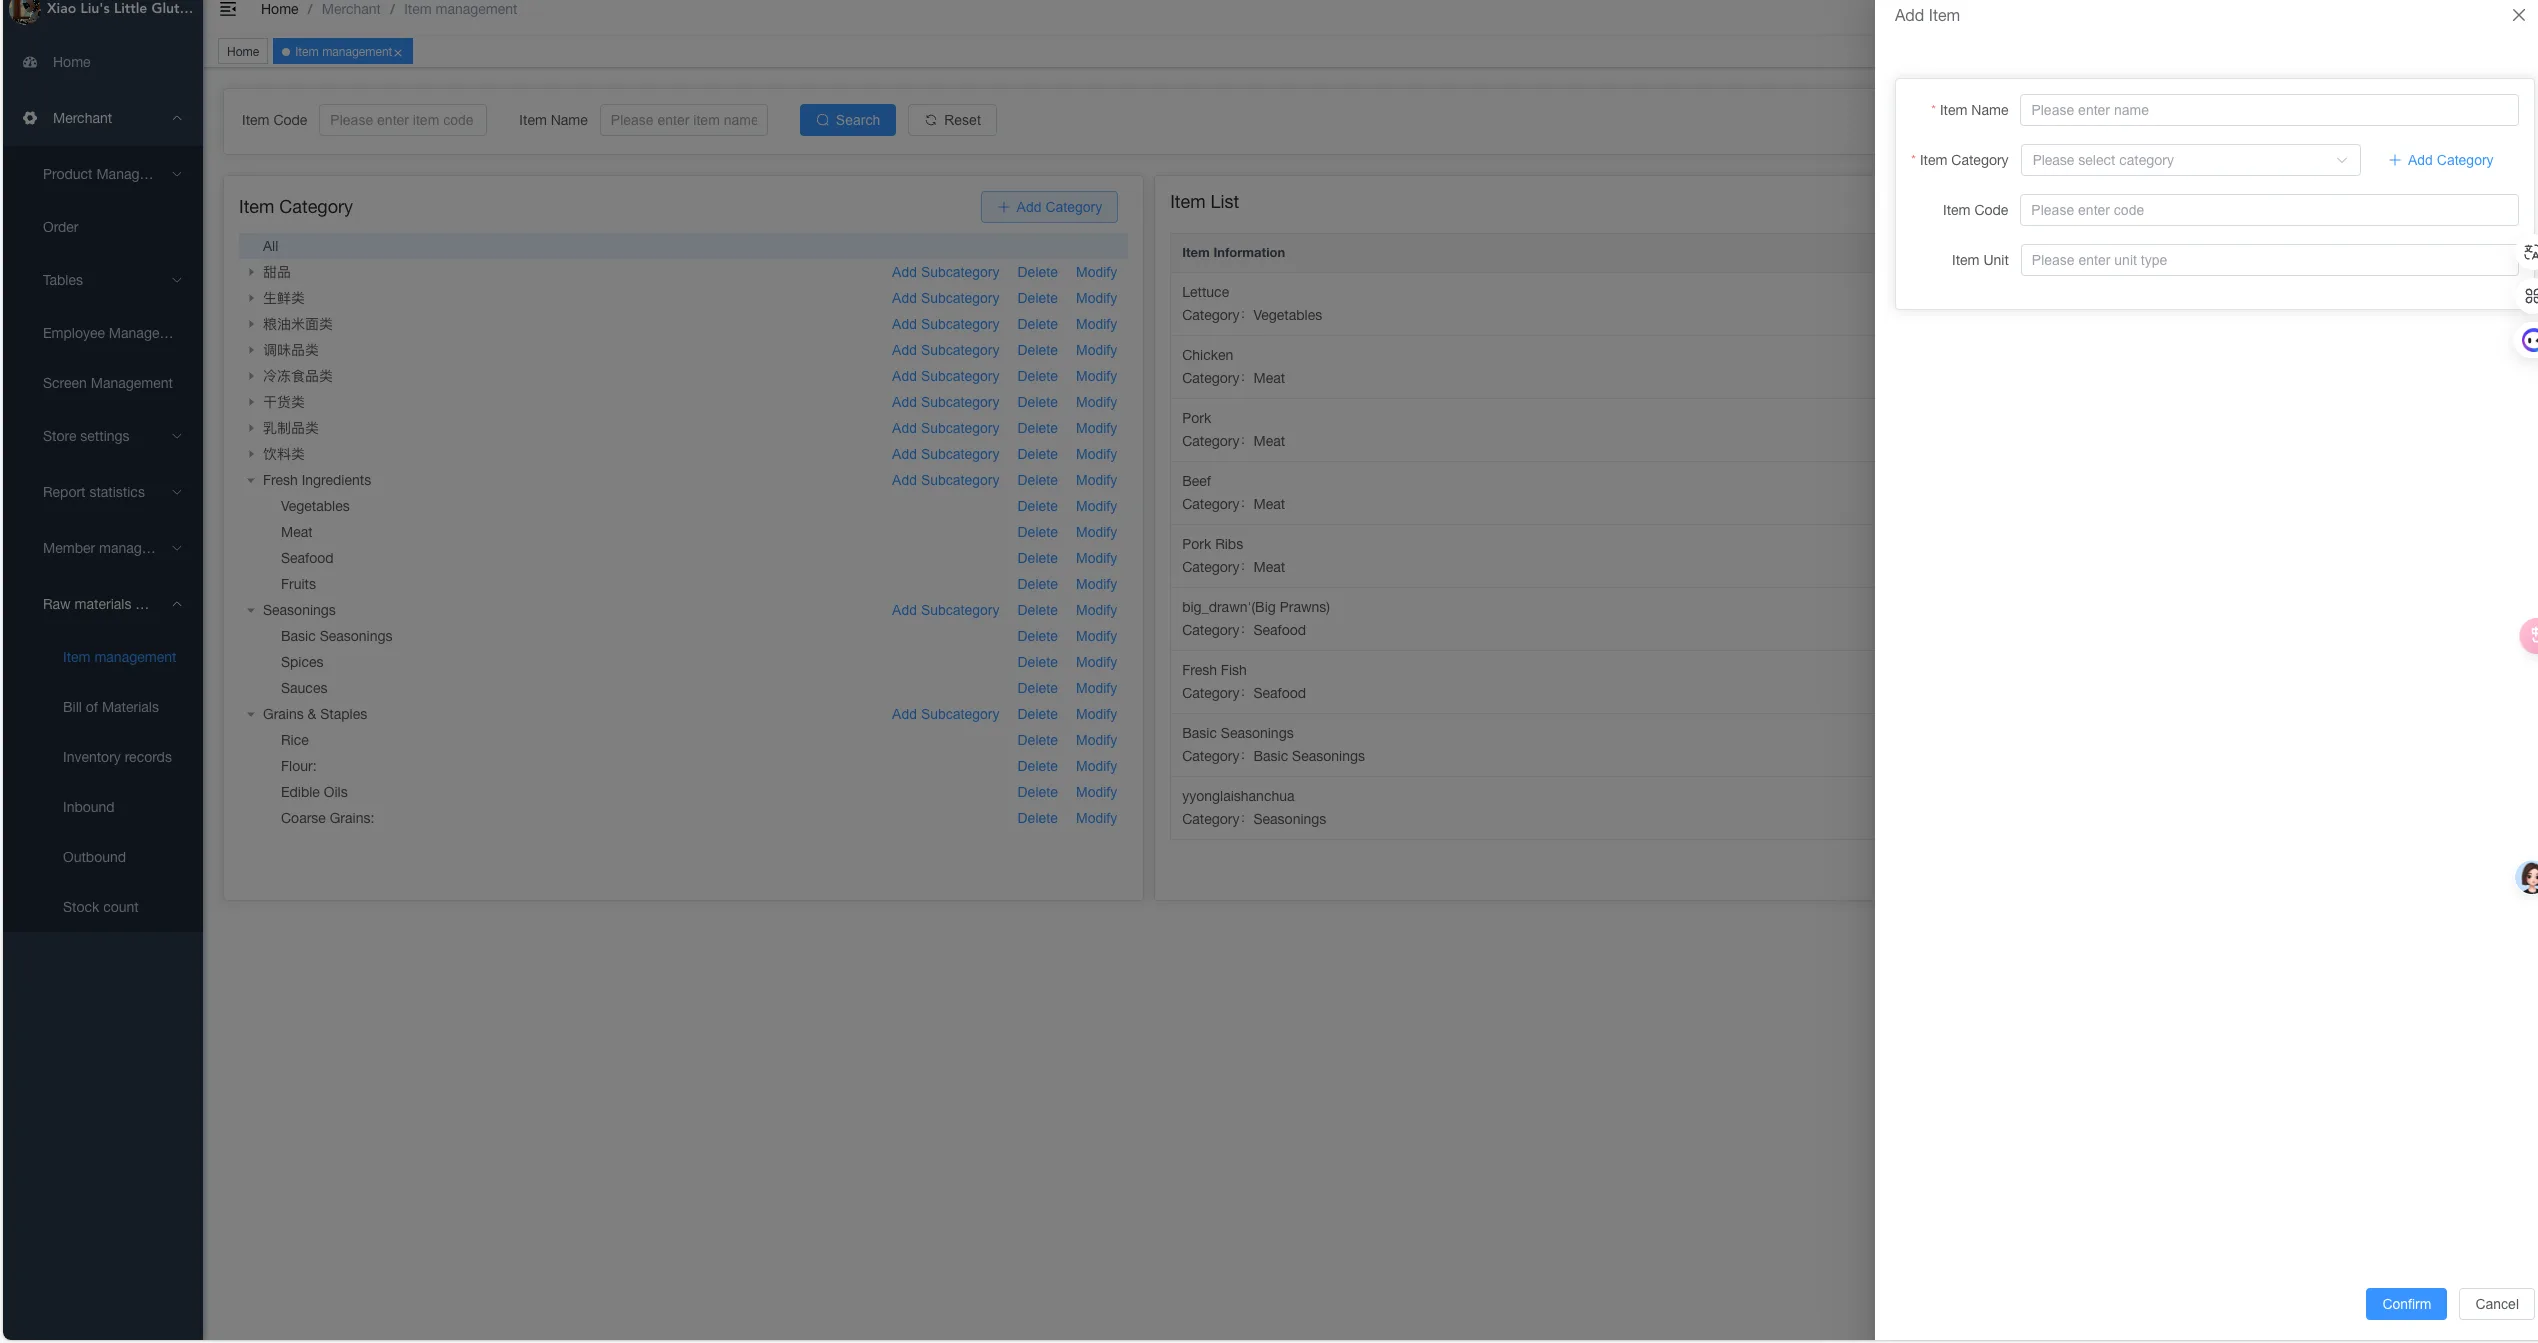This screenshot has height=1343, width=2538.
Task: Open Bill of Materials menu item
Action: pyautogui.click(x=103, y=707)
